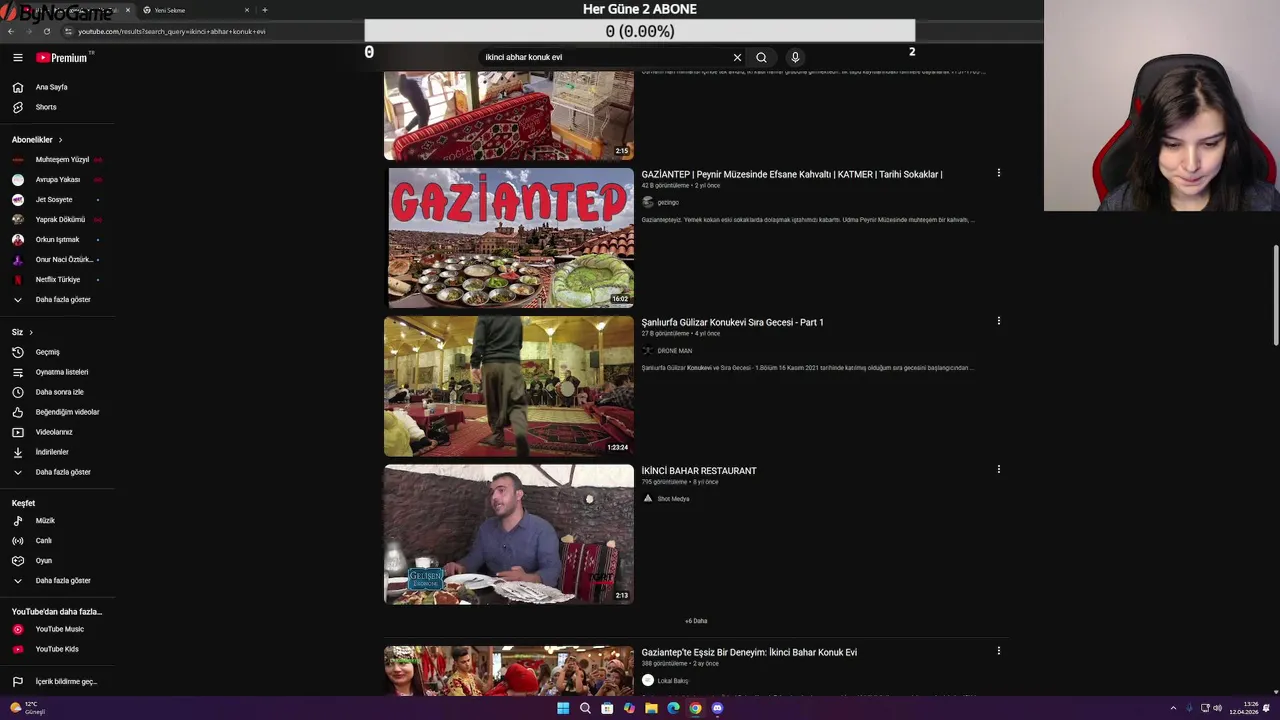This screenshot has width=1280, height=720.
Task: Open the YouTube hamburger guide menu
Action: point(17,58)
